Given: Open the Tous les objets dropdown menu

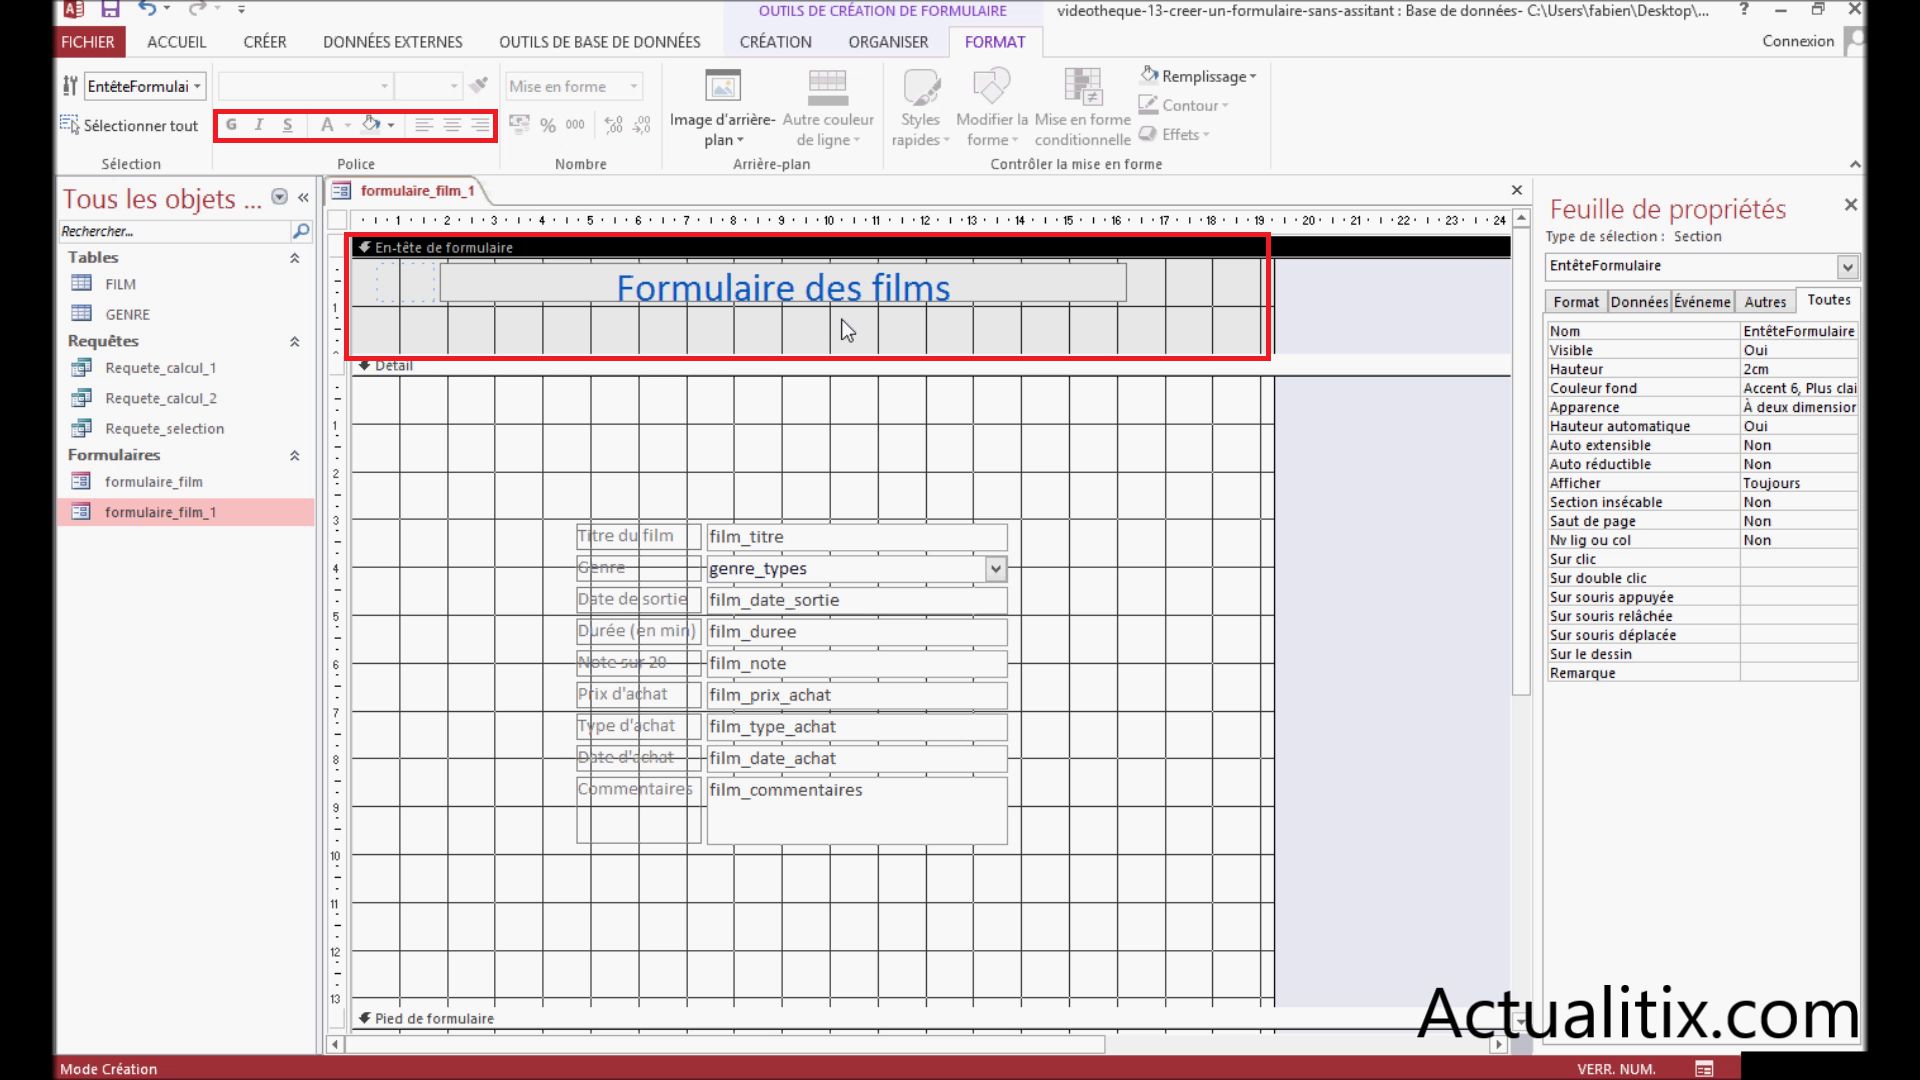Looking at the screenshot, I should [x=280, y=197].
